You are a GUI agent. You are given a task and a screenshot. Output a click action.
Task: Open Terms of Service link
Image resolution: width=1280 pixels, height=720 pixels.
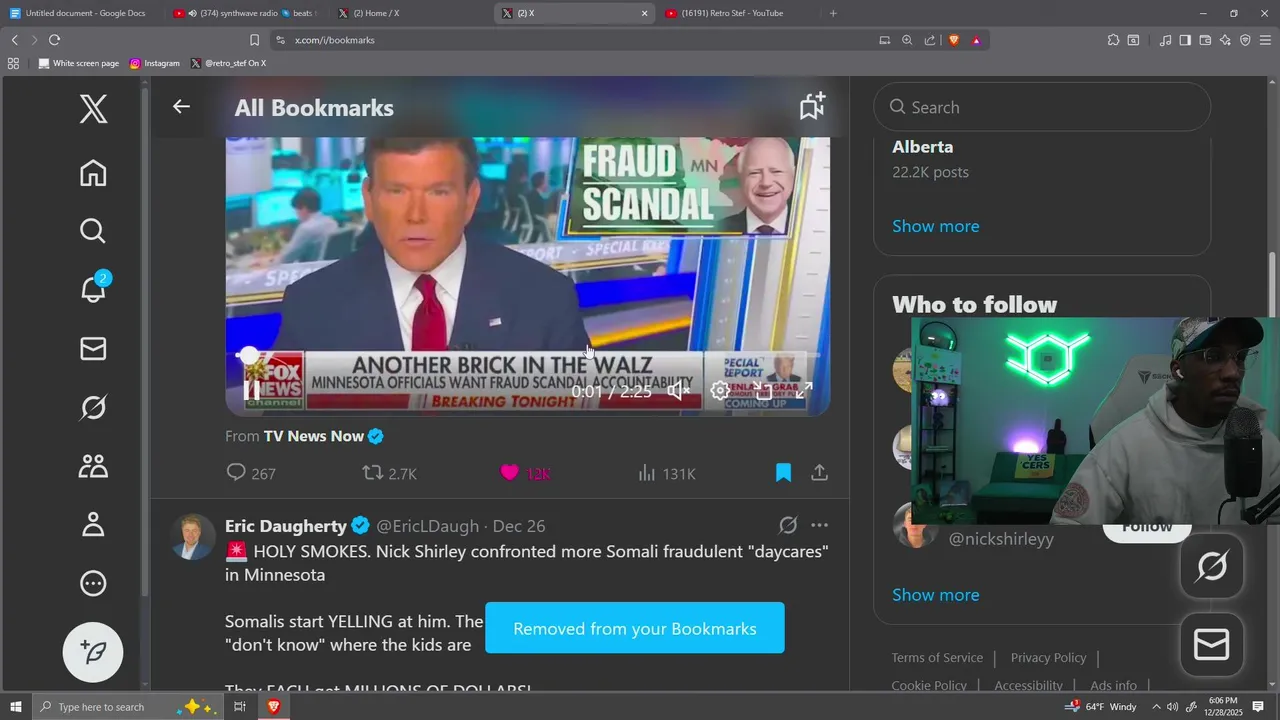(937, 657)
